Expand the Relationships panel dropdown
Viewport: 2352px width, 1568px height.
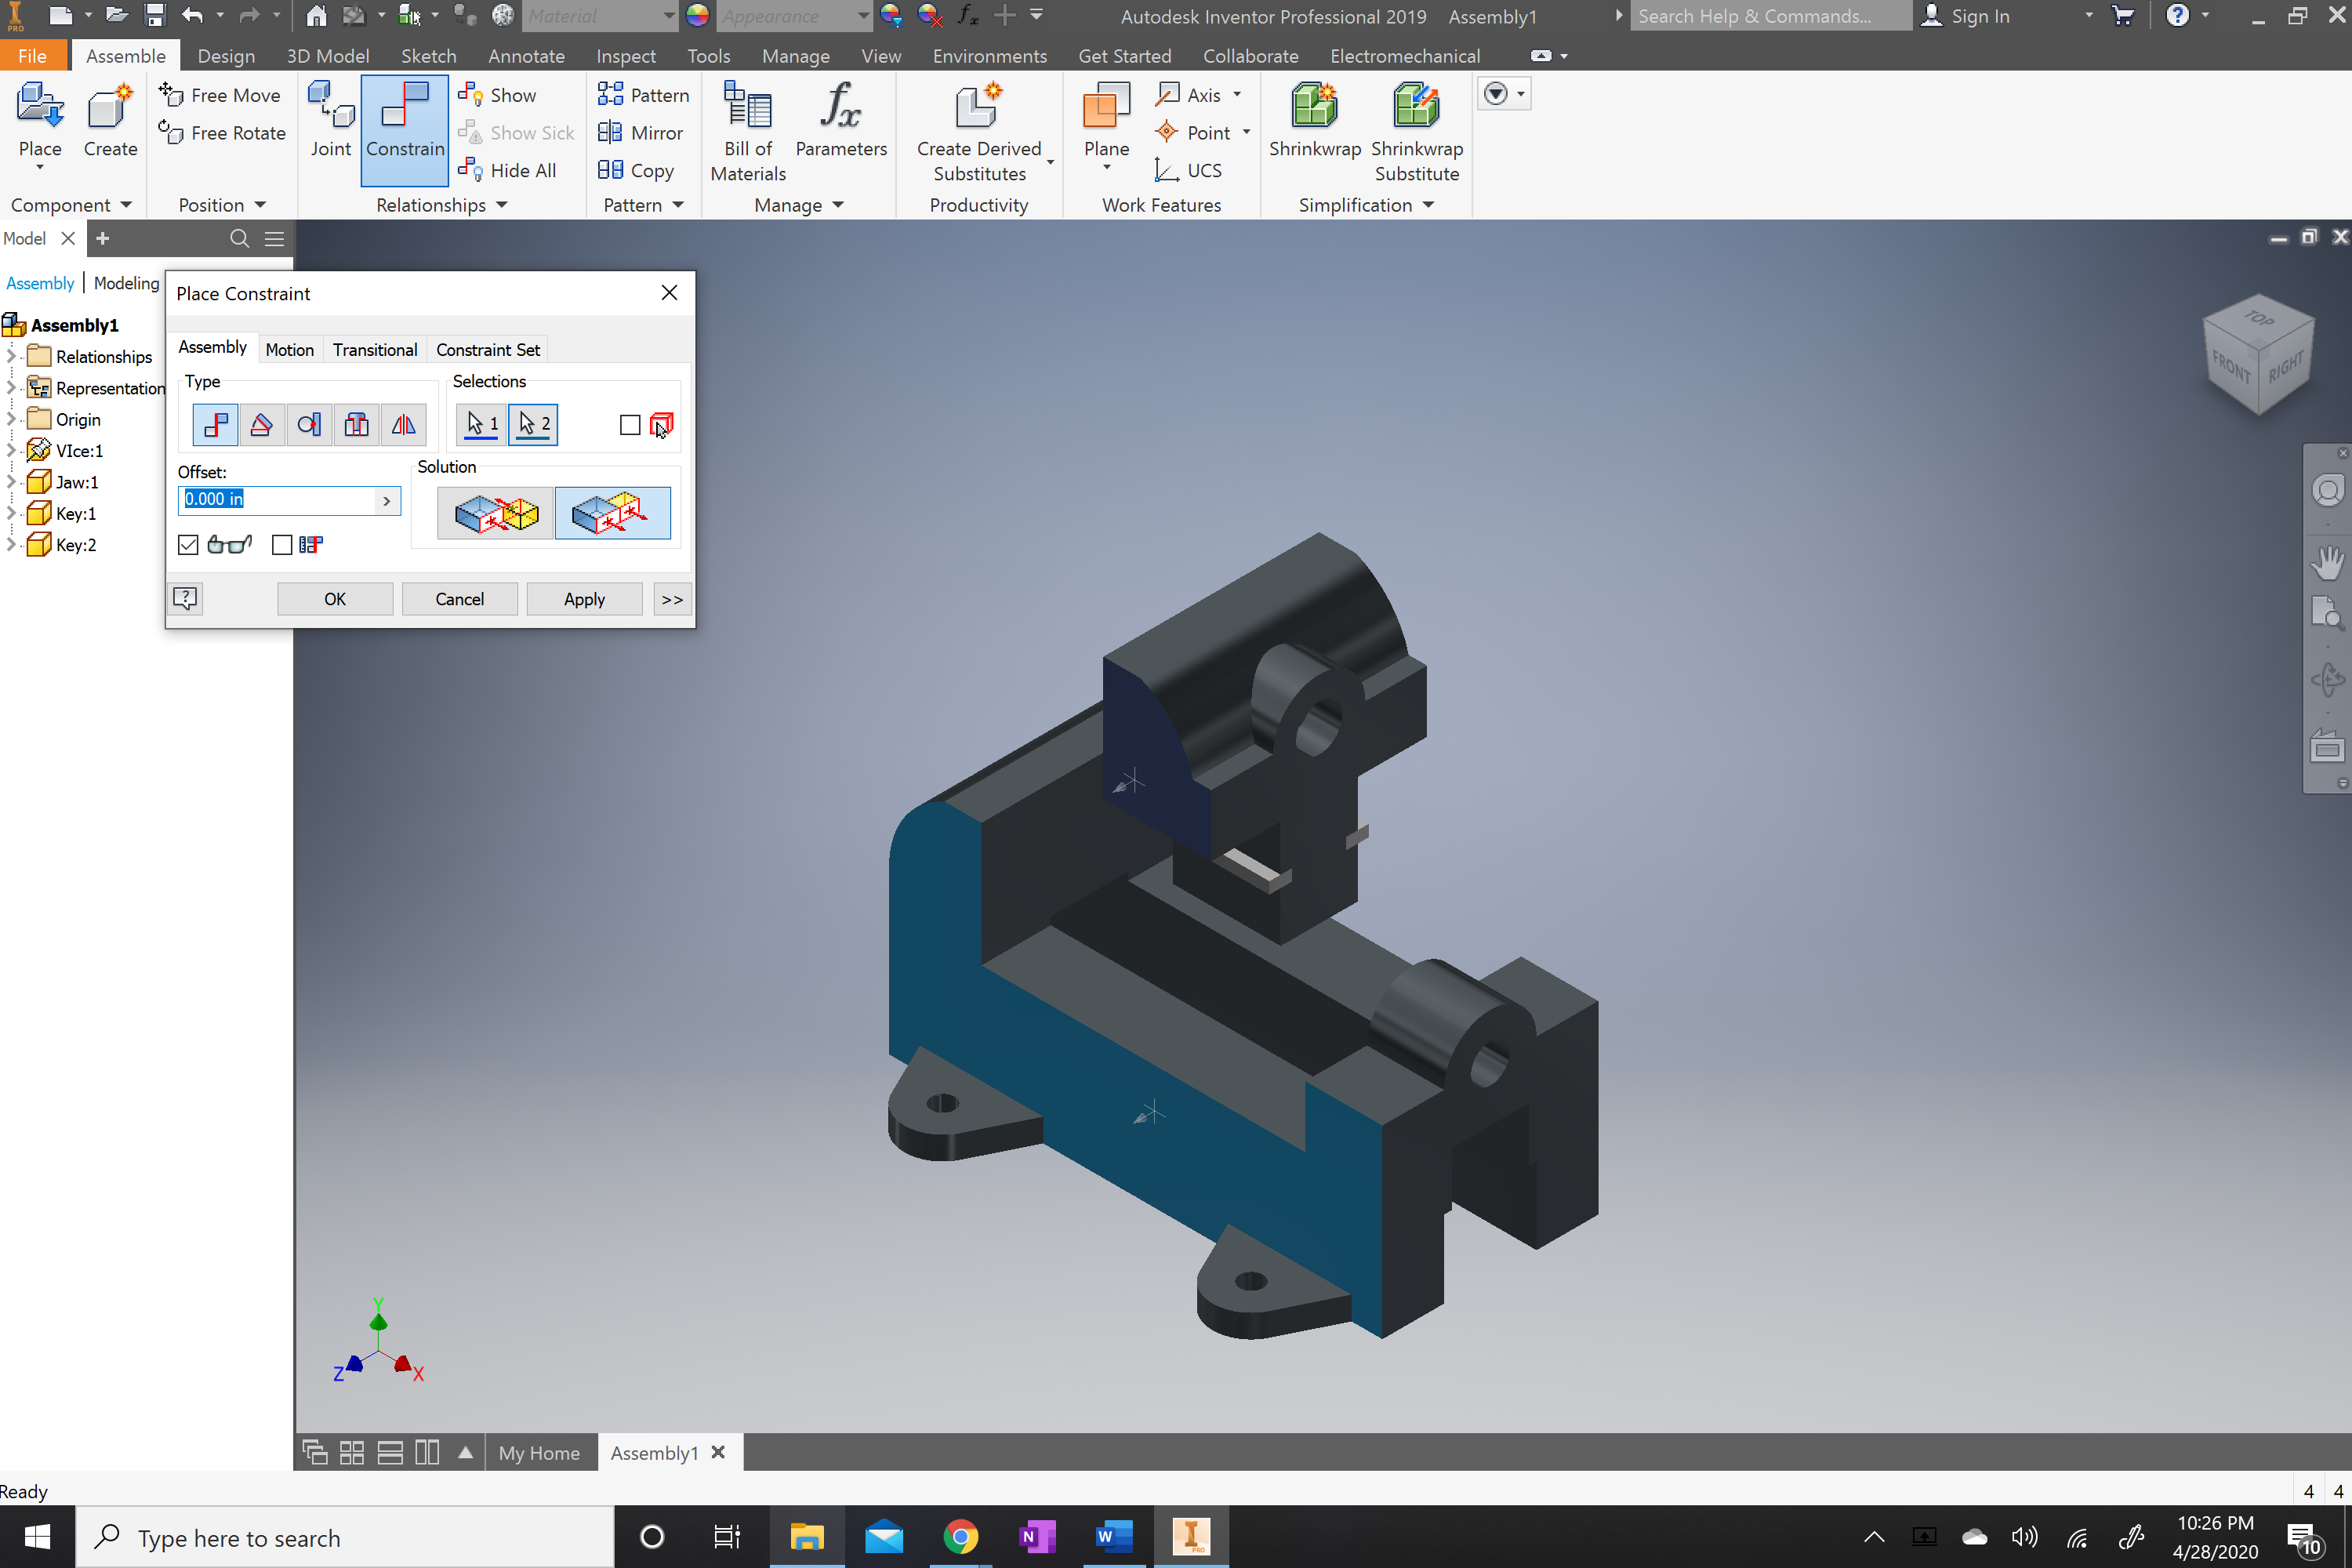coord(502,205)
